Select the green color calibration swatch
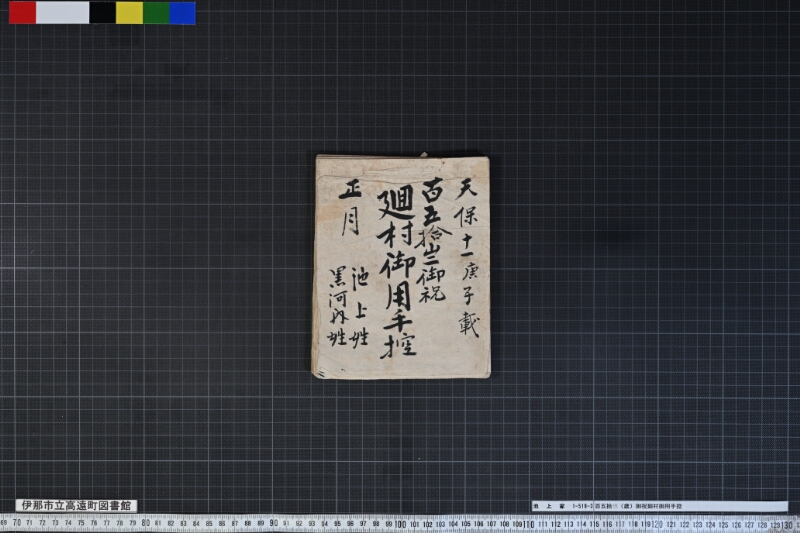This screenshot has height=533, width=800. tap(156, 12)
